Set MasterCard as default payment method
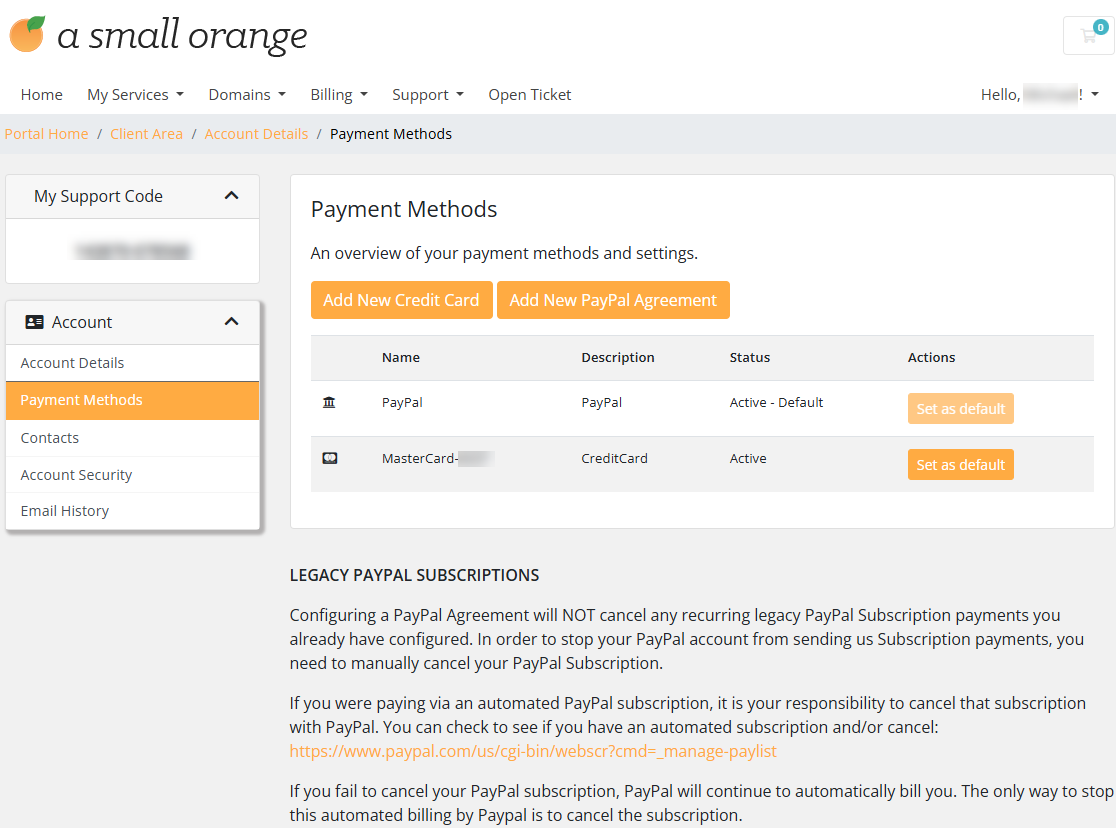This screenshot has height=828, width=1116. click(x=960, y=465)
